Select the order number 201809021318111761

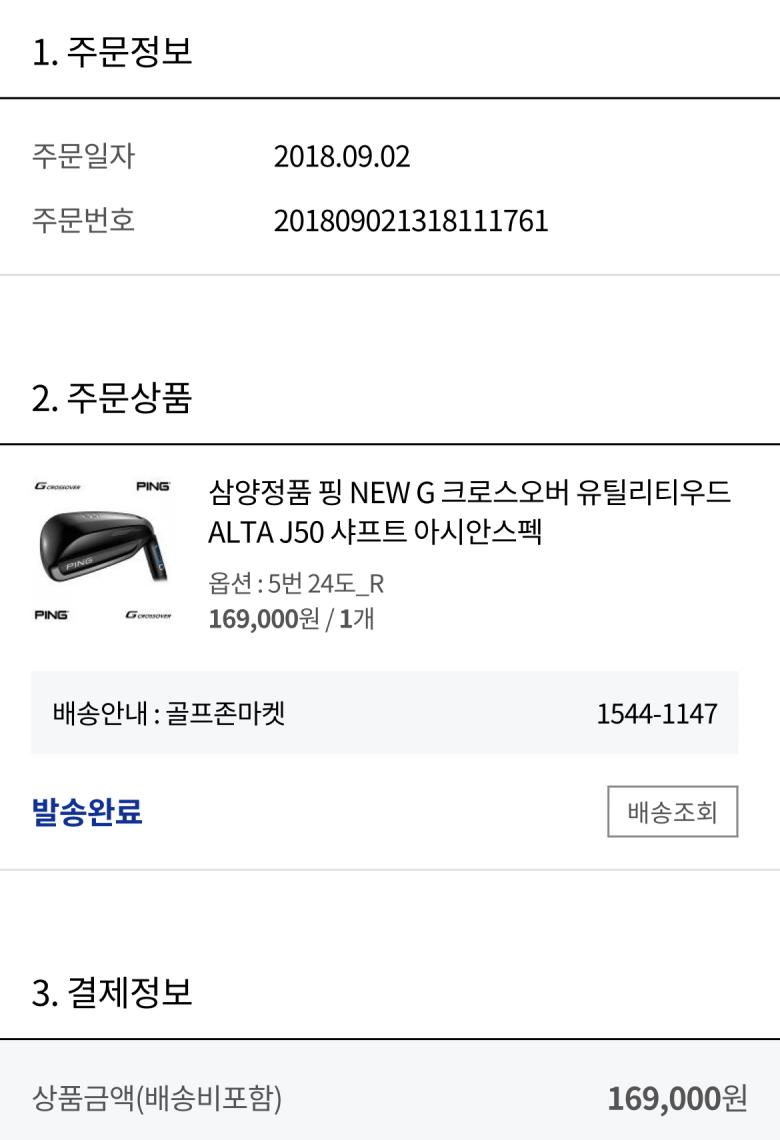pos(411,220)
